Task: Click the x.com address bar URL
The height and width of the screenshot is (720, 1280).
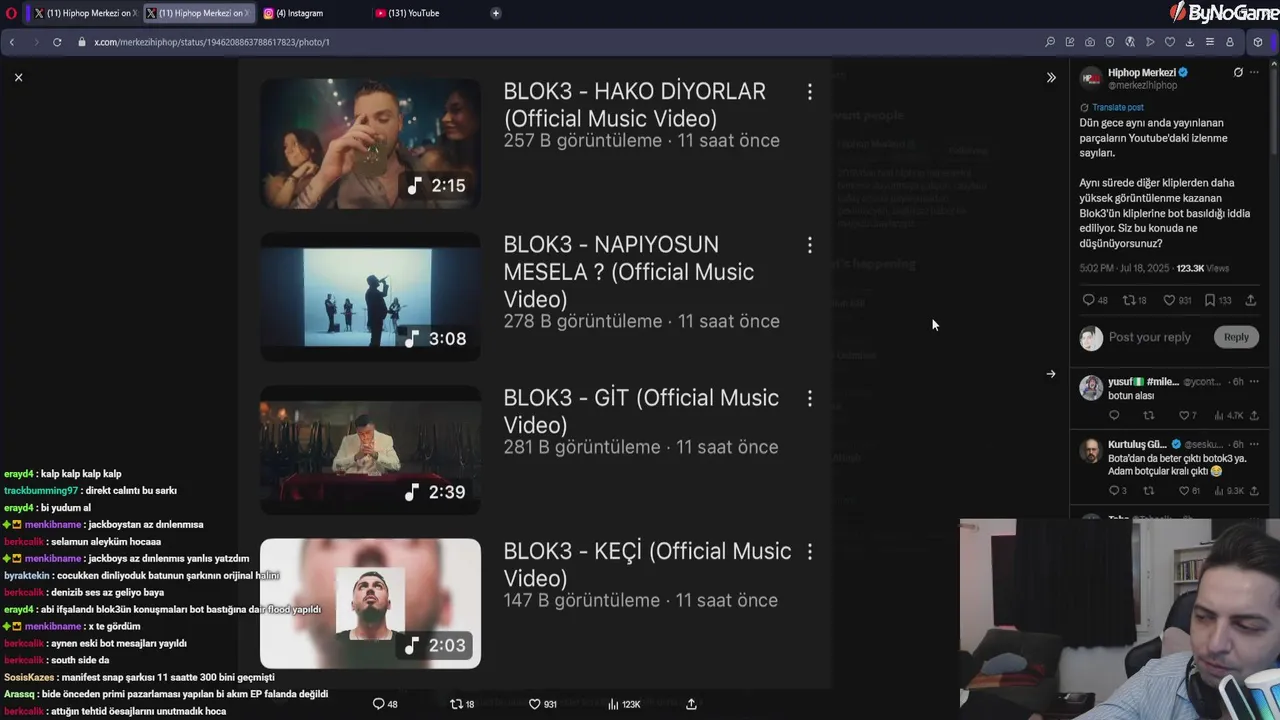Action: pyautogui.click(x=212, y=42)
